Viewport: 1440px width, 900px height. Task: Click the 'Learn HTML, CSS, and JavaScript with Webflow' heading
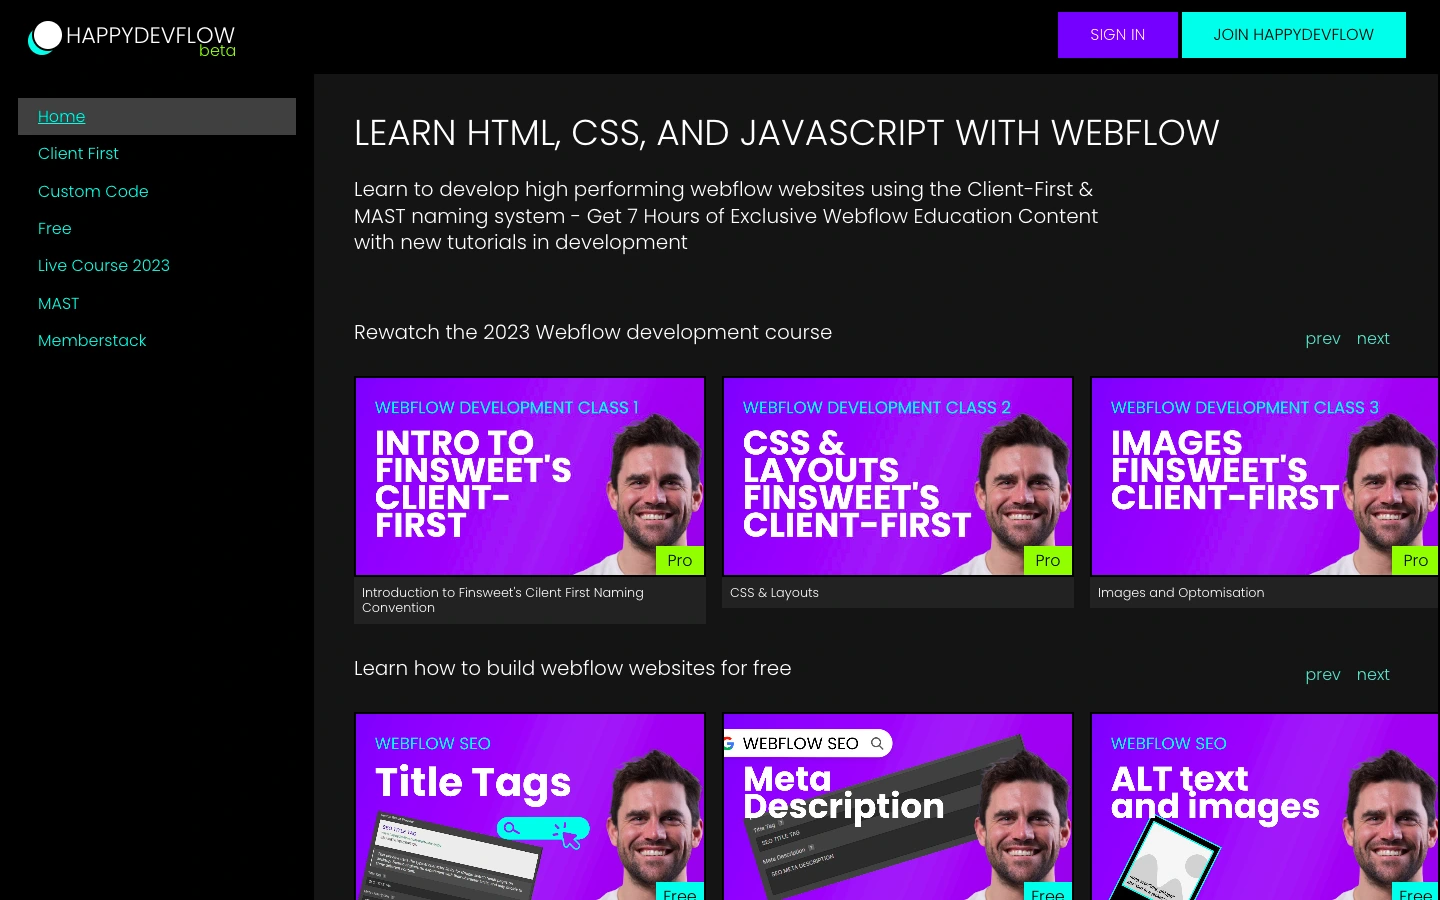point(786,133)
